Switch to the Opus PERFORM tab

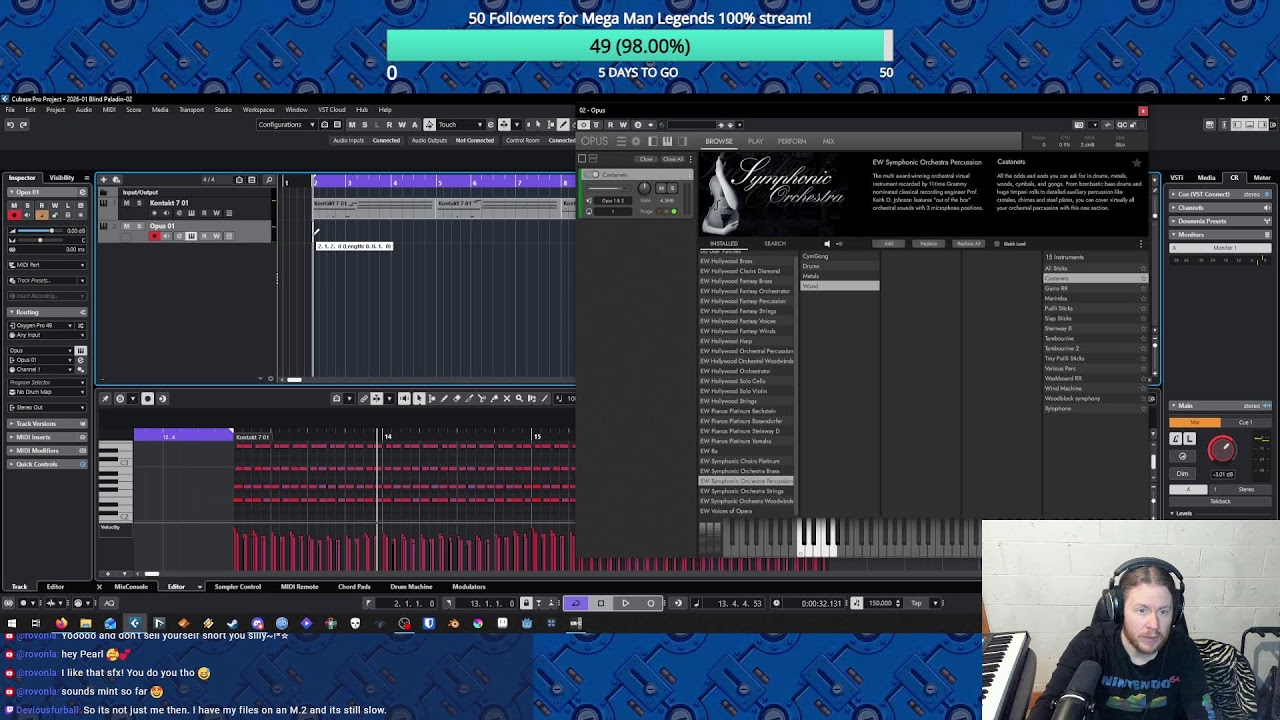click(x=792, y=142)
